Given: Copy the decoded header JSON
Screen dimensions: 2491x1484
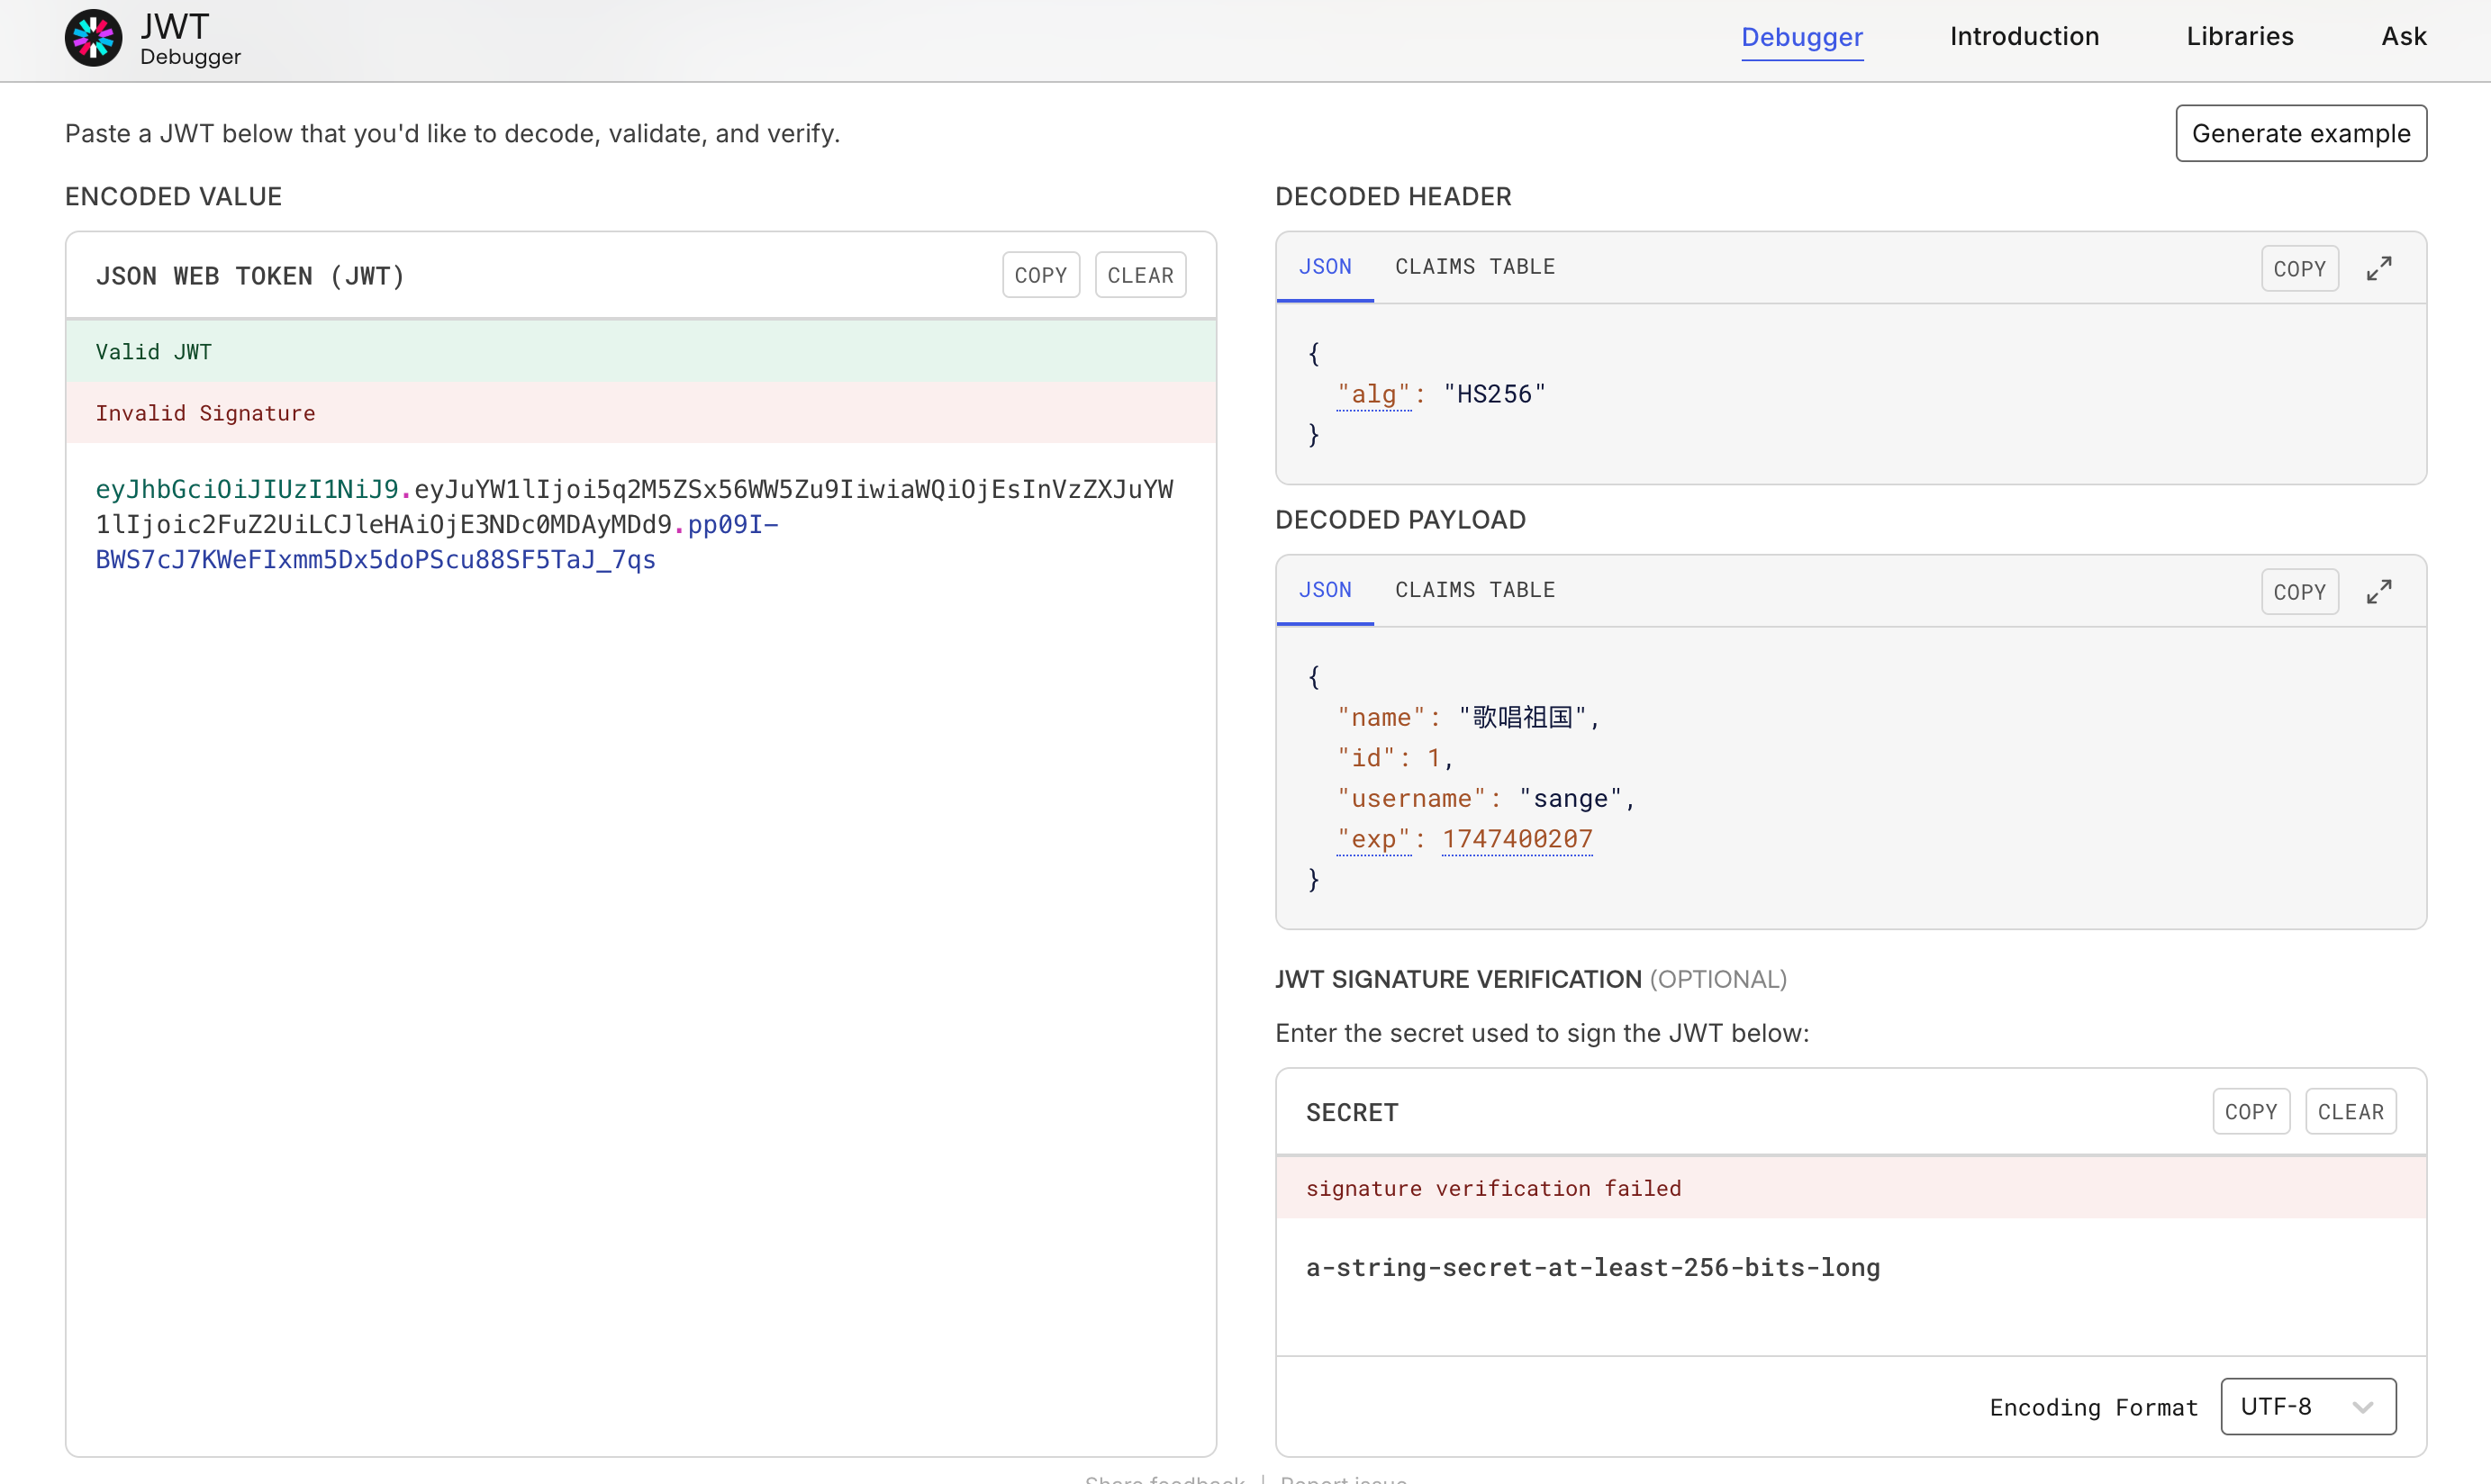Looking at the screenshot, I should [x=2299, y=268].
